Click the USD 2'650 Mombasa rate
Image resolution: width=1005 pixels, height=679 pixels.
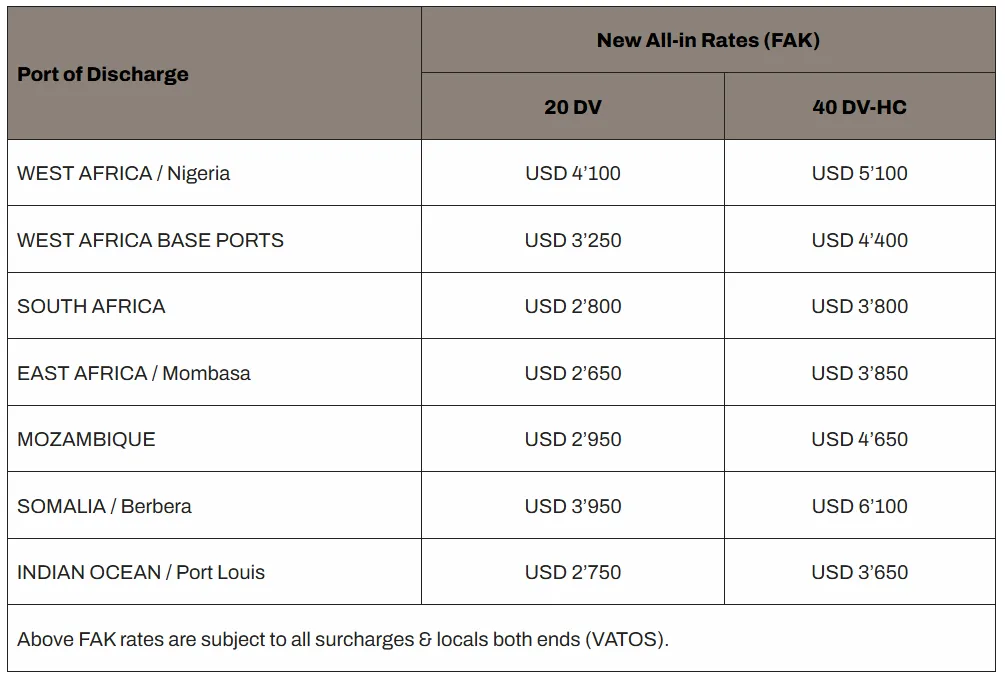573,373
